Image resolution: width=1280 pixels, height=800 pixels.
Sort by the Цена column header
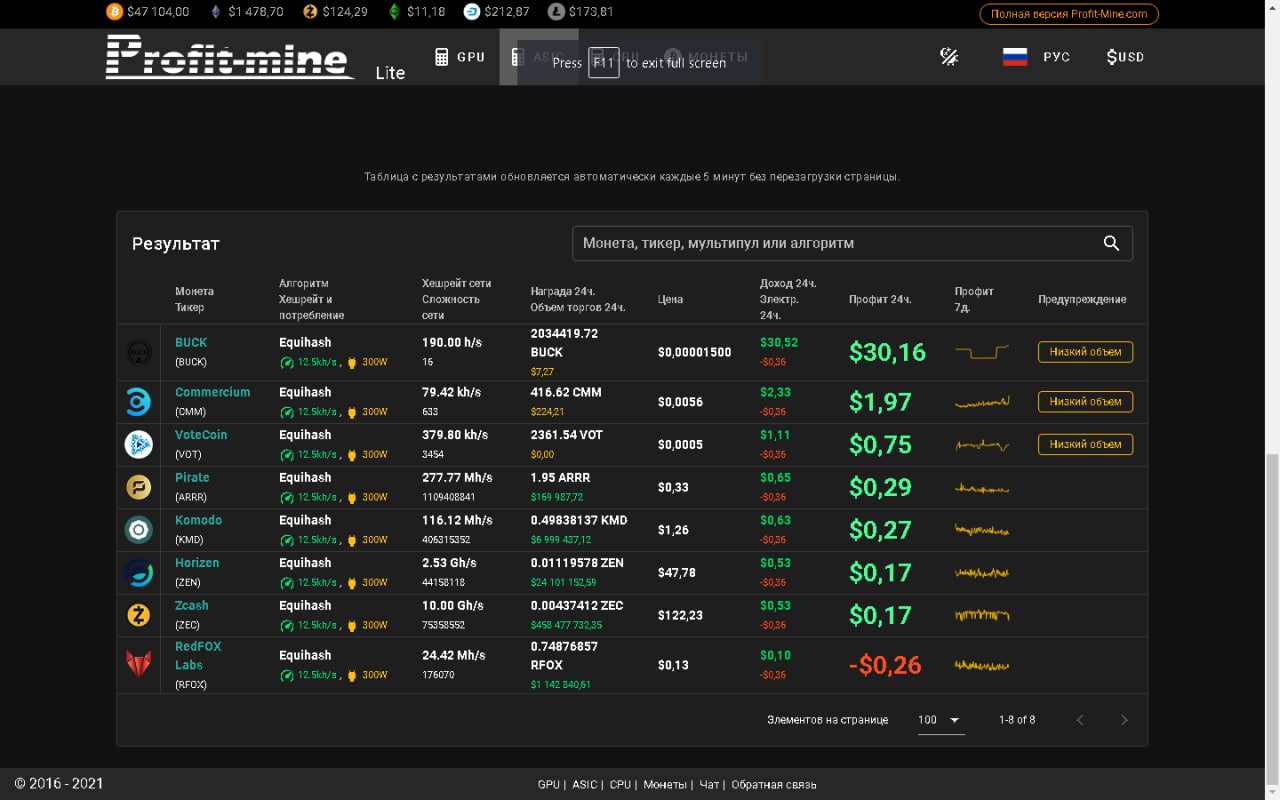pyautogui.click(x=671, y=299)
